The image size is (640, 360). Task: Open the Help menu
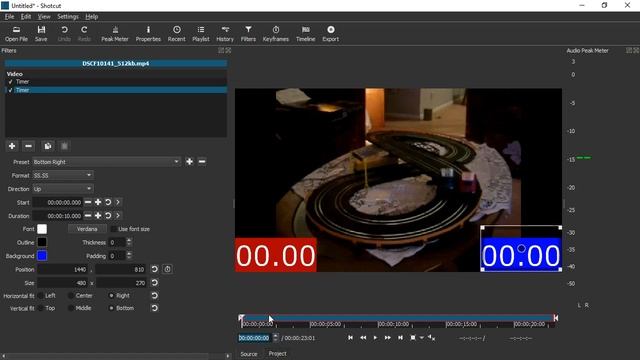[92, 17]
